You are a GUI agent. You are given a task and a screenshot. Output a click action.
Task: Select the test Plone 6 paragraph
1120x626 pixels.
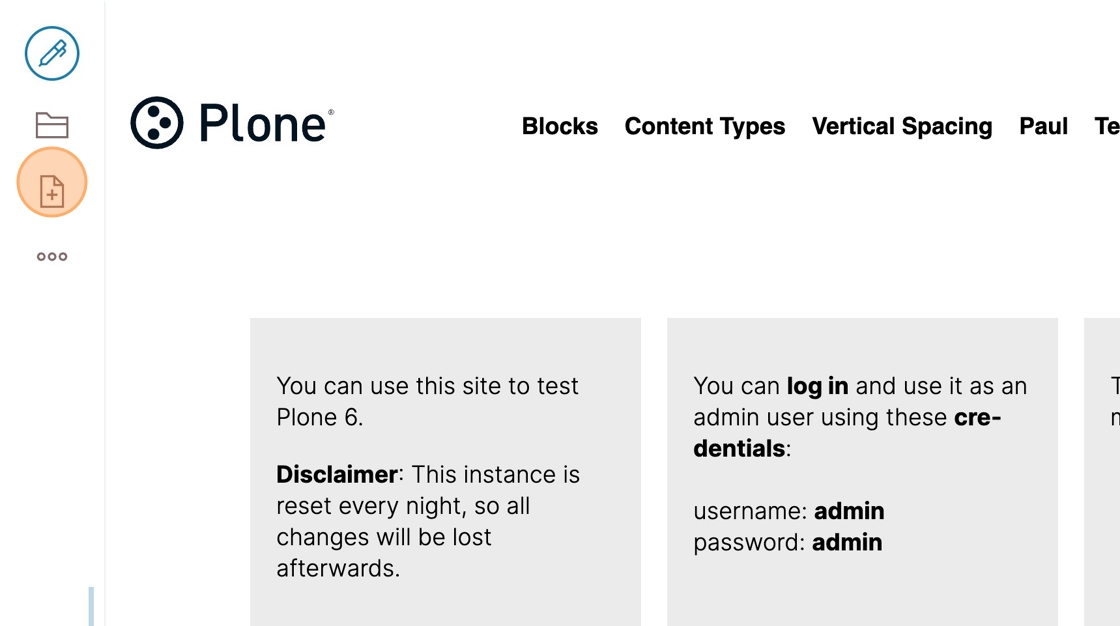coord(427,402)
